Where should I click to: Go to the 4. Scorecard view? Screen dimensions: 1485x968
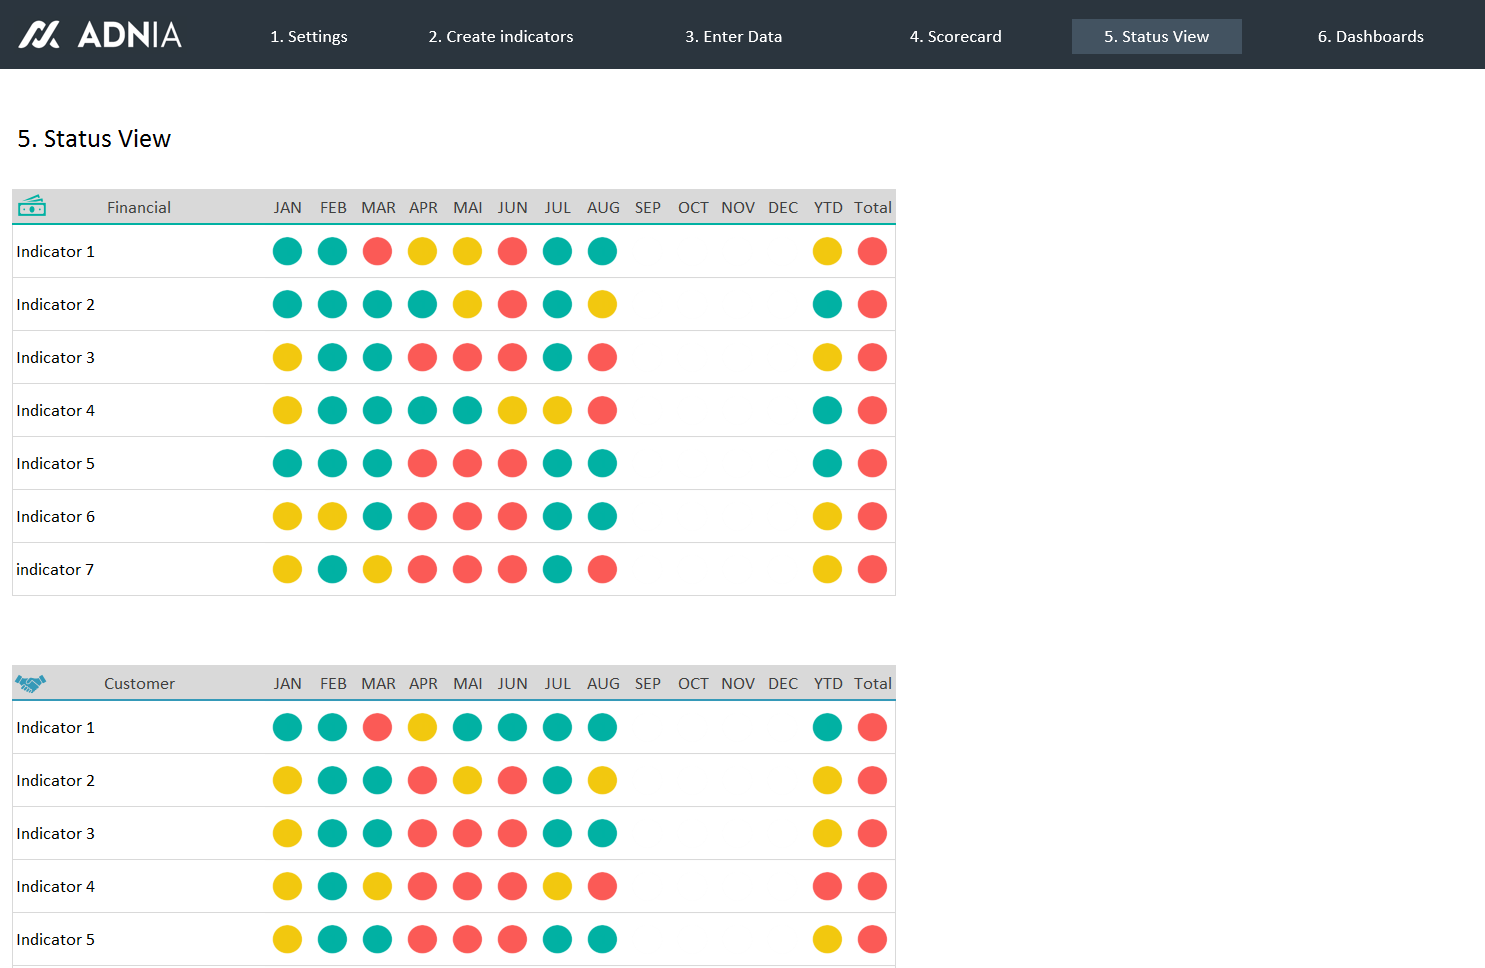click(955, 36)
